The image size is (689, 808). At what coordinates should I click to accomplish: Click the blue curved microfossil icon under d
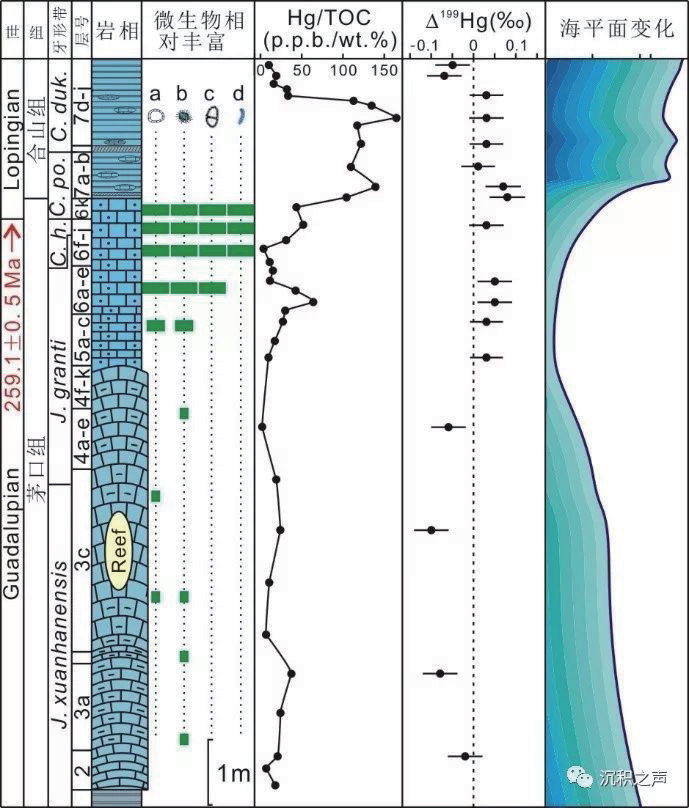click(x=240, y=116)
